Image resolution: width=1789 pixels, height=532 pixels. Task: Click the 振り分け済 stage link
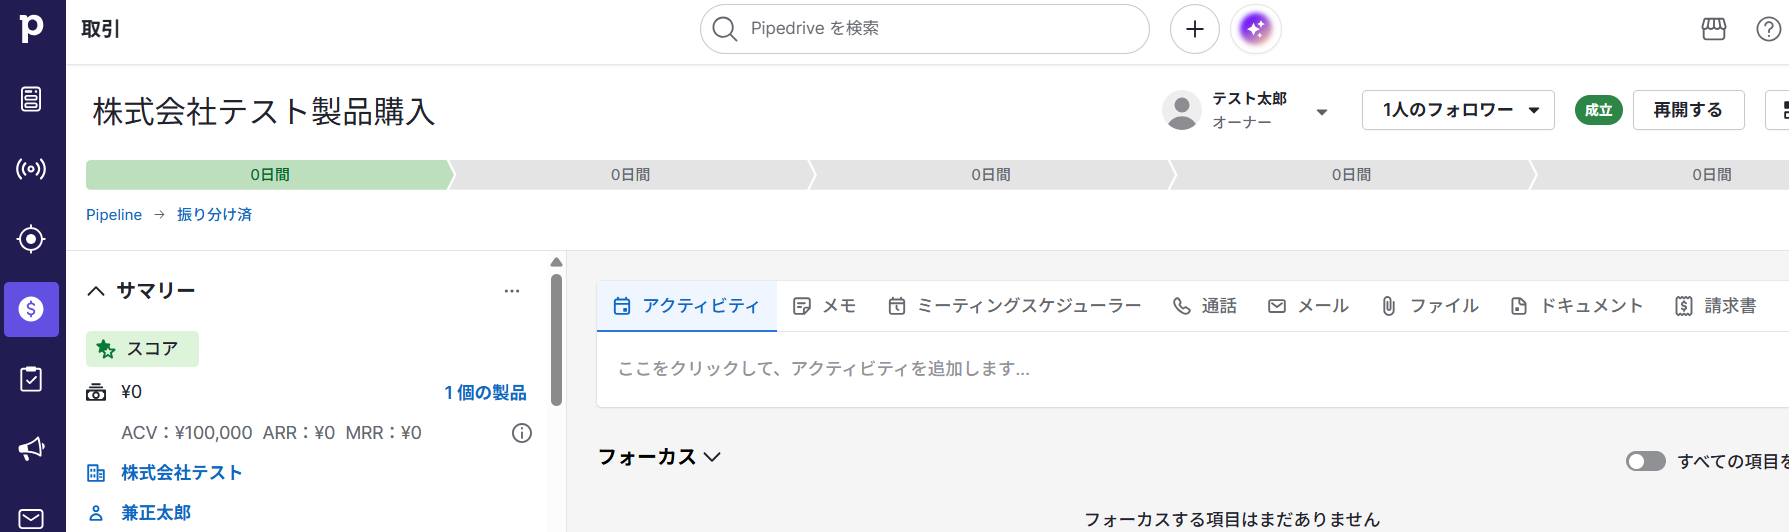coord(214,215)
